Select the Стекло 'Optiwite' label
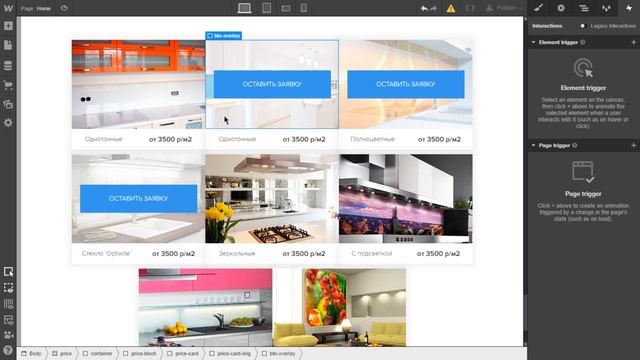The image size is (640, 360). point(106,253)
